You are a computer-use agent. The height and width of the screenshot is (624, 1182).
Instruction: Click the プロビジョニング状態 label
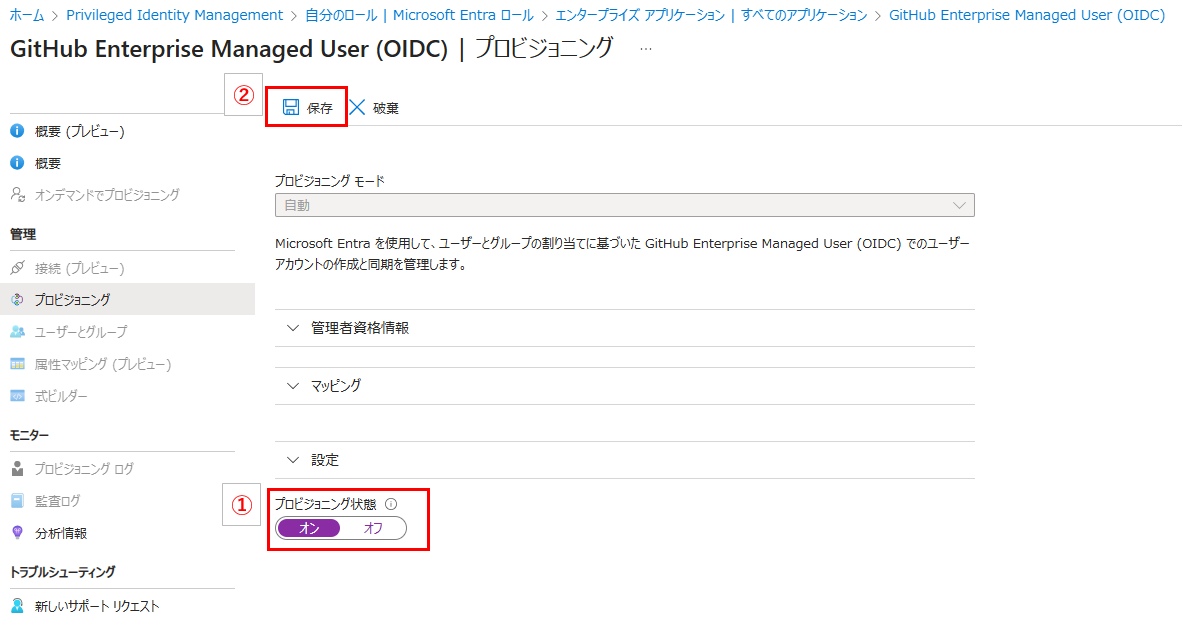[326, 504]
